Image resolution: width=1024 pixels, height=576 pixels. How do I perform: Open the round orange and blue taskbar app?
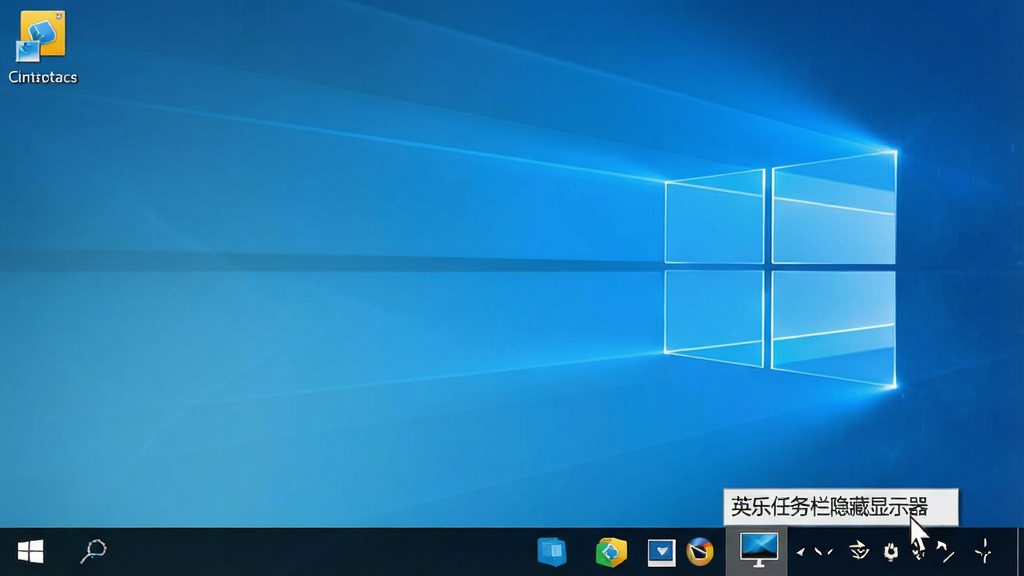[700, 552]
